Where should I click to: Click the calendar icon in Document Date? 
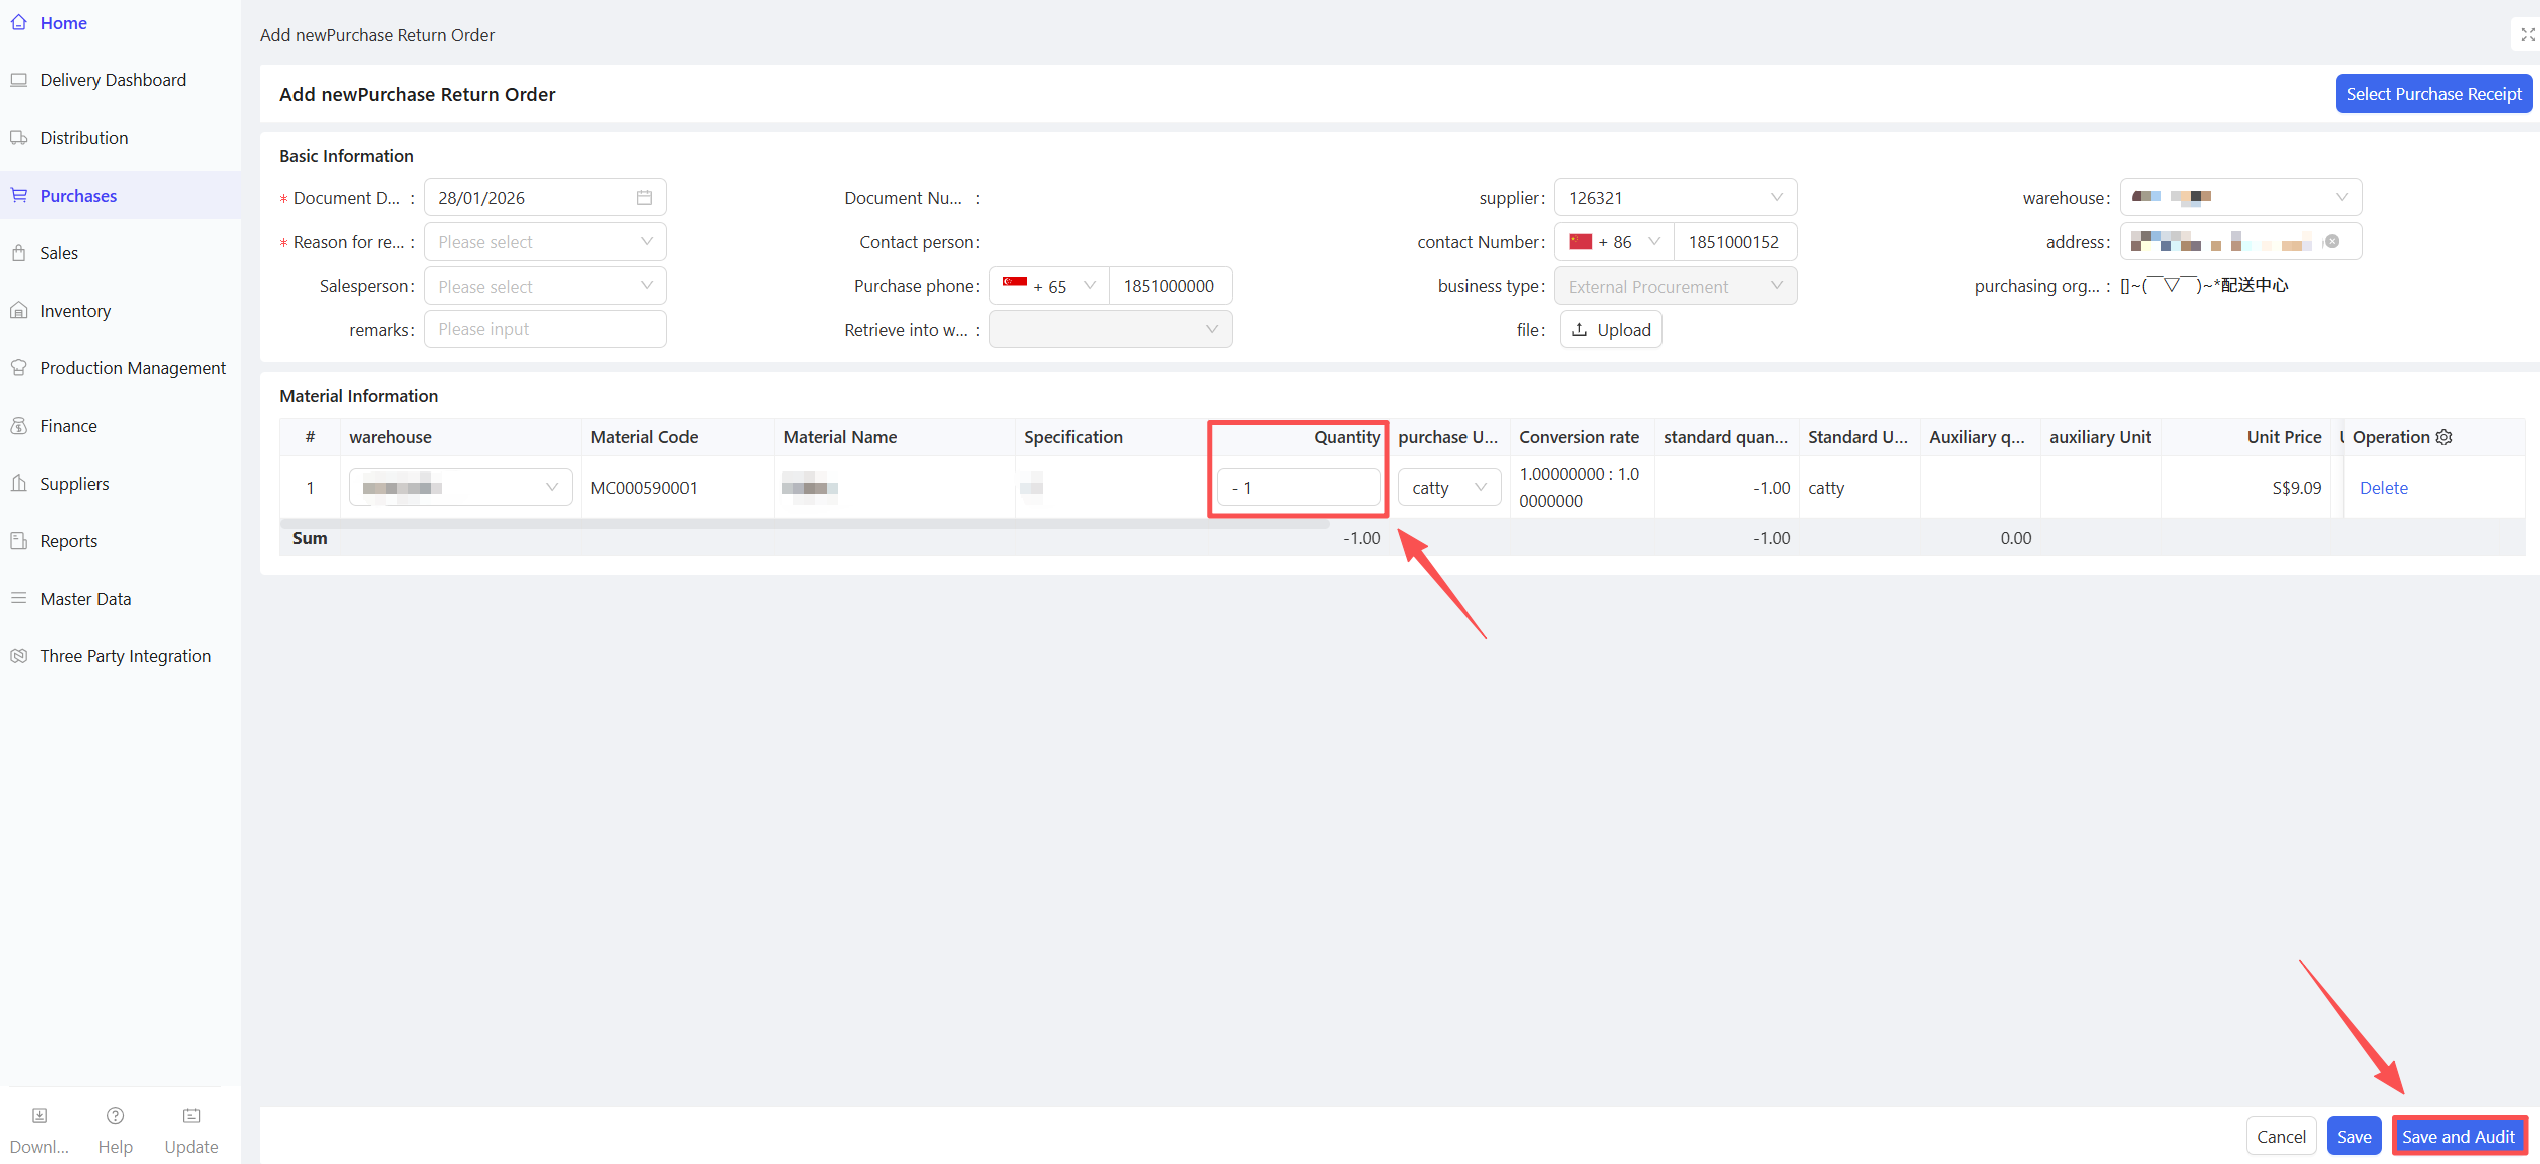(644, 198)
